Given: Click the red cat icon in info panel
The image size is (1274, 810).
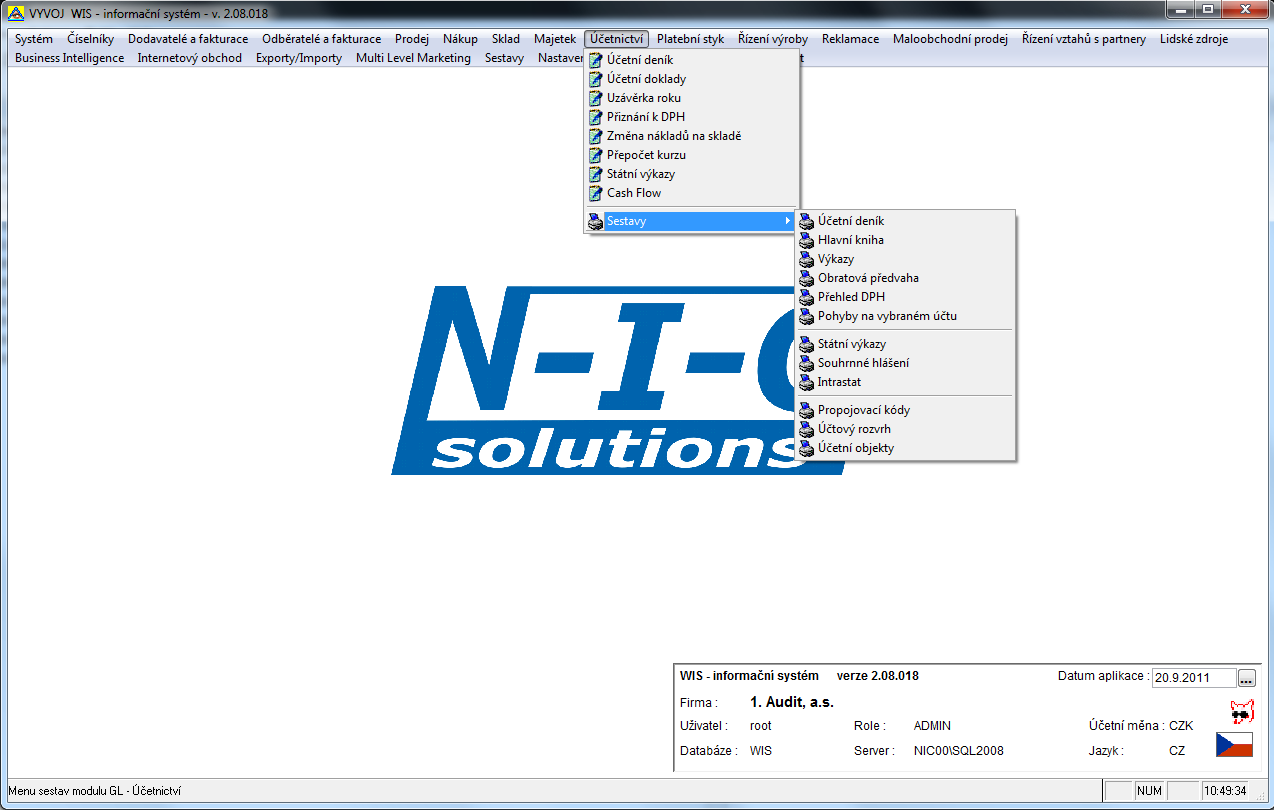Looking at the screenshot, I should click(x=1241, y=713).
